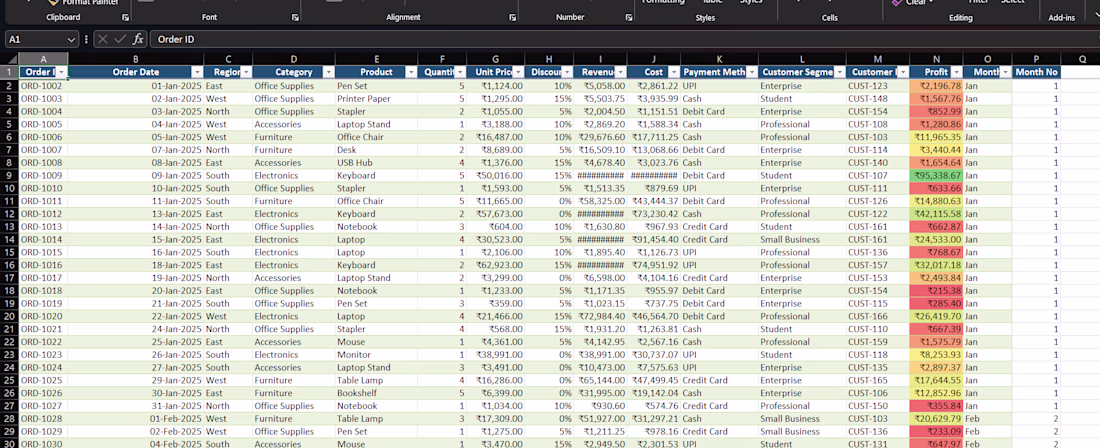Open the Profit column filter dropdown

(x=956, y=72)
